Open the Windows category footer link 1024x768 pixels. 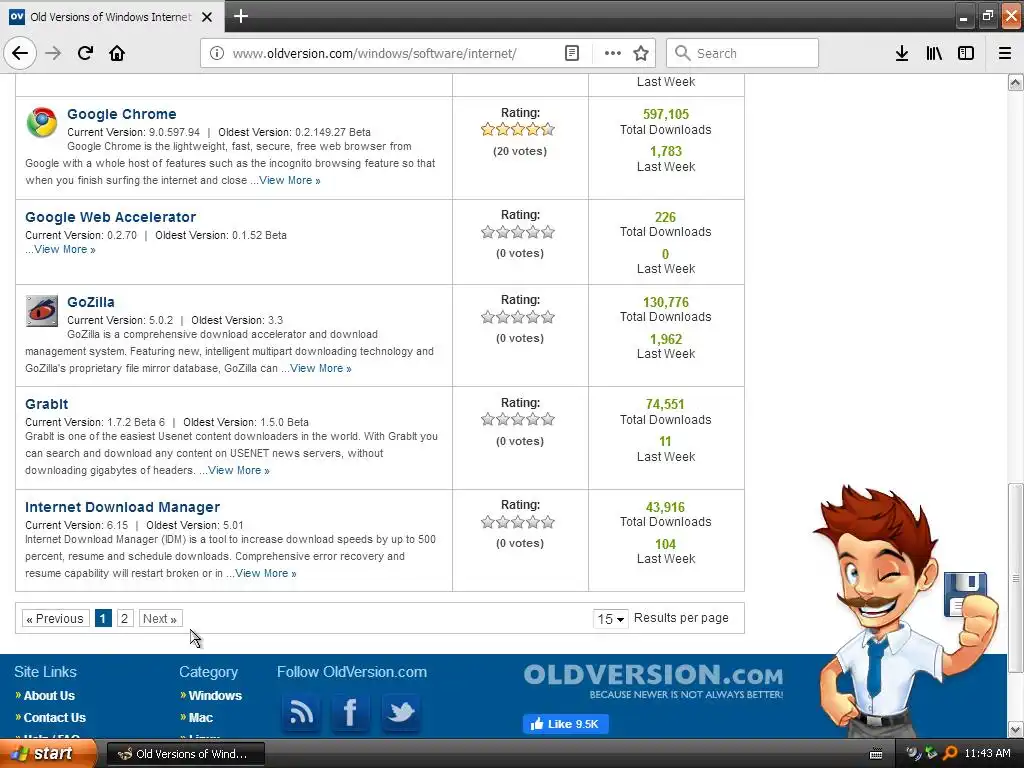coord(215,696)
